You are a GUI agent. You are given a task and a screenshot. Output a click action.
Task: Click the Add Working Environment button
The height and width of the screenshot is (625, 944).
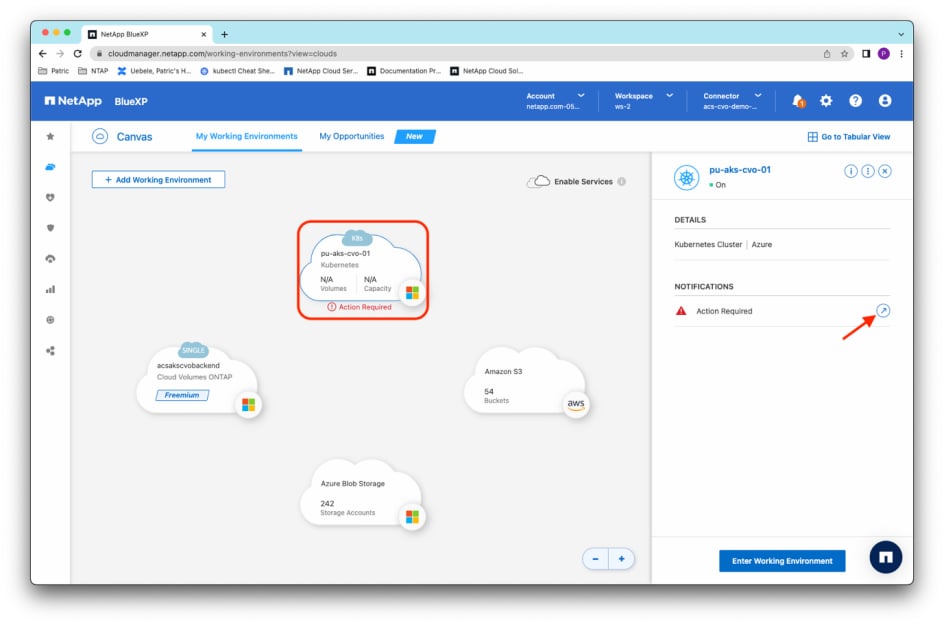click(158, 179)
